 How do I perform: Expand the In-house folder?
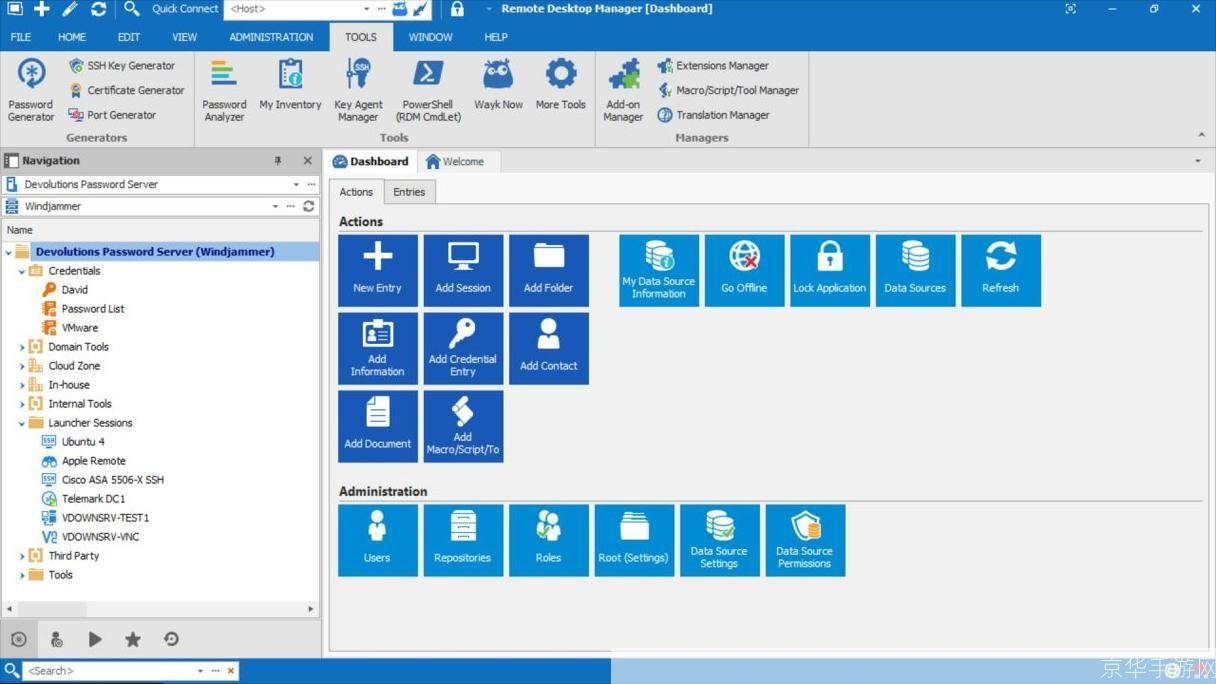click(x=22, y=385)
